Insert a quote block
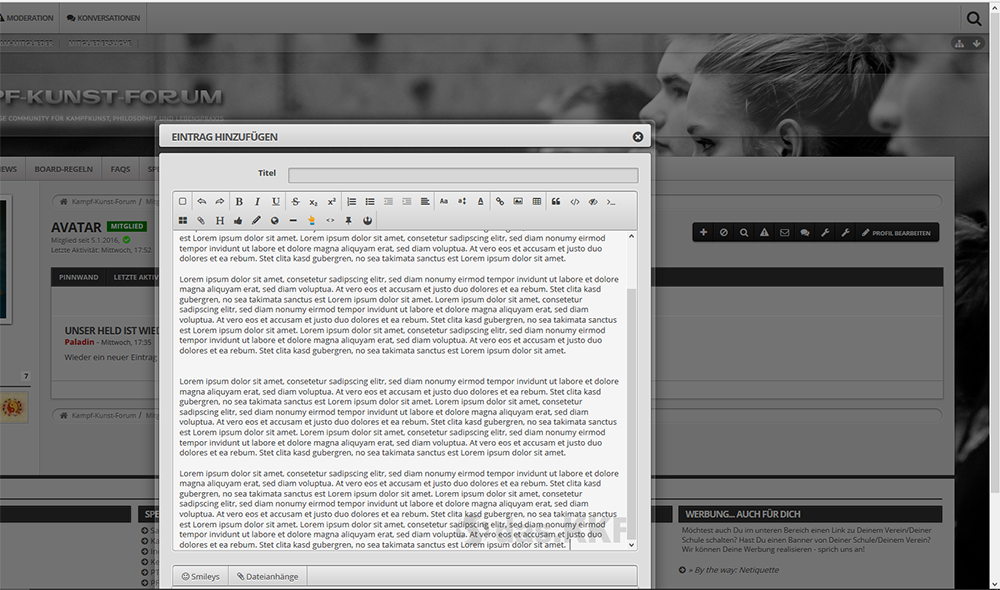Viewport: 1000px width, 590px height. coord(556,202)
